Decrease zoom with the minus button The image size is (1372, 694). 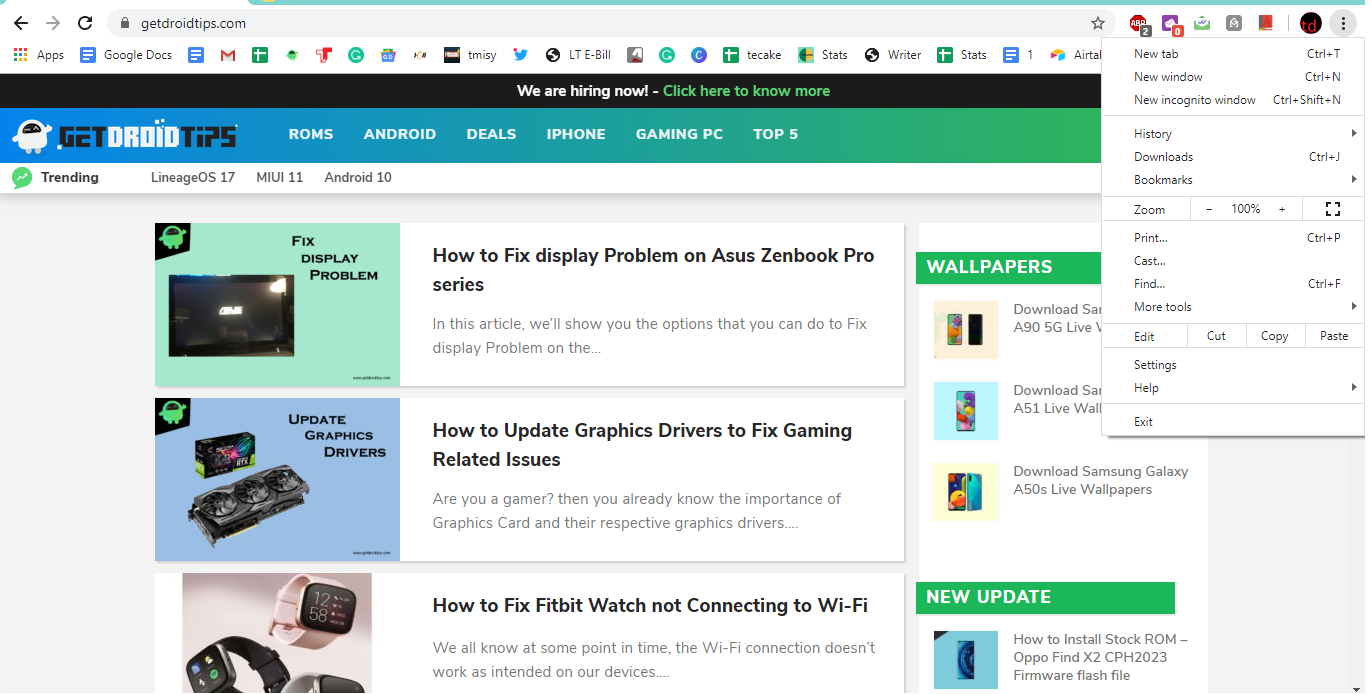coord(1209,209)
